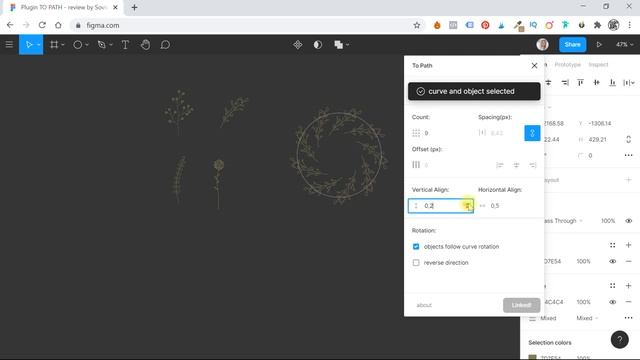Viewport: 640px width, 360px height.
Task: Click the Vertical Align value field
Action: click(441, 206)
